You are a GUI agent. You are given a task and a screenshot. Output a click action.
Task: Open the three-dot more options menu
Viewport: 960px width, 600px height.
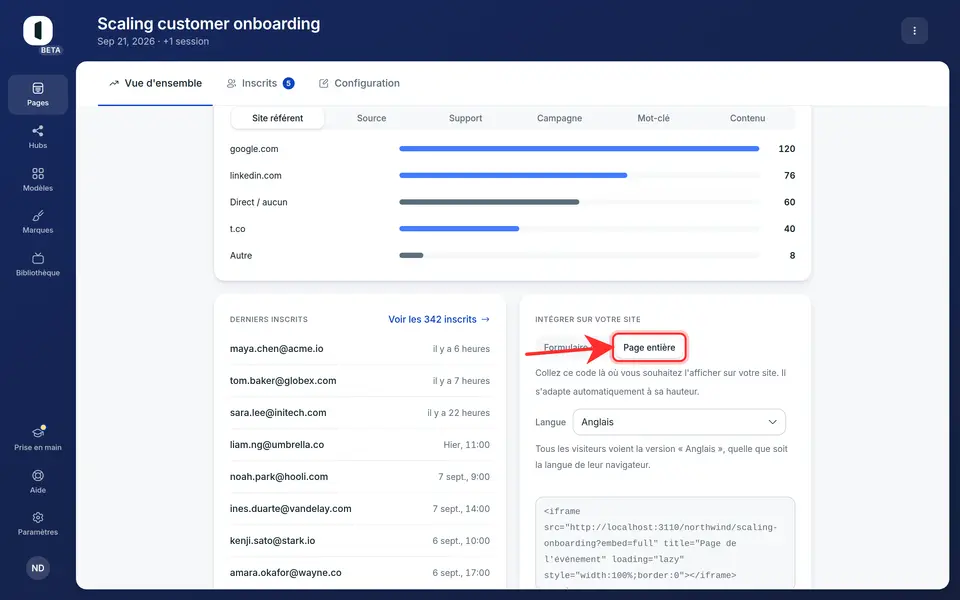click(x=915, y=31)
